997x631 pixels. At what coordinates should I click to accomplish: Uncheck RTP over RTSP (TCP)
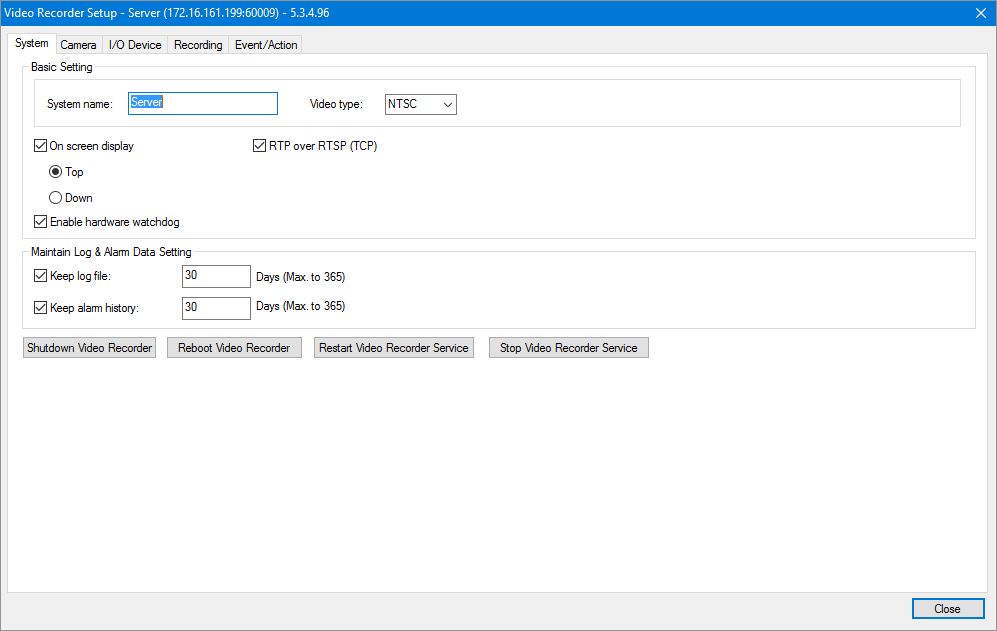point(260,146)
